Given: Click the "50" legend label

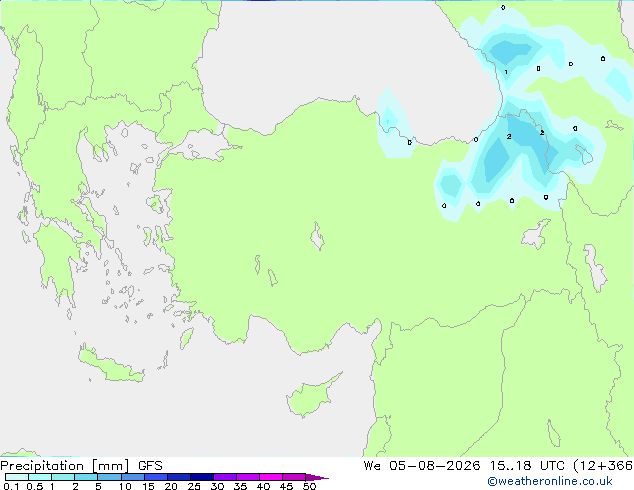Looking at the screenshot, I should pos(309,486).
